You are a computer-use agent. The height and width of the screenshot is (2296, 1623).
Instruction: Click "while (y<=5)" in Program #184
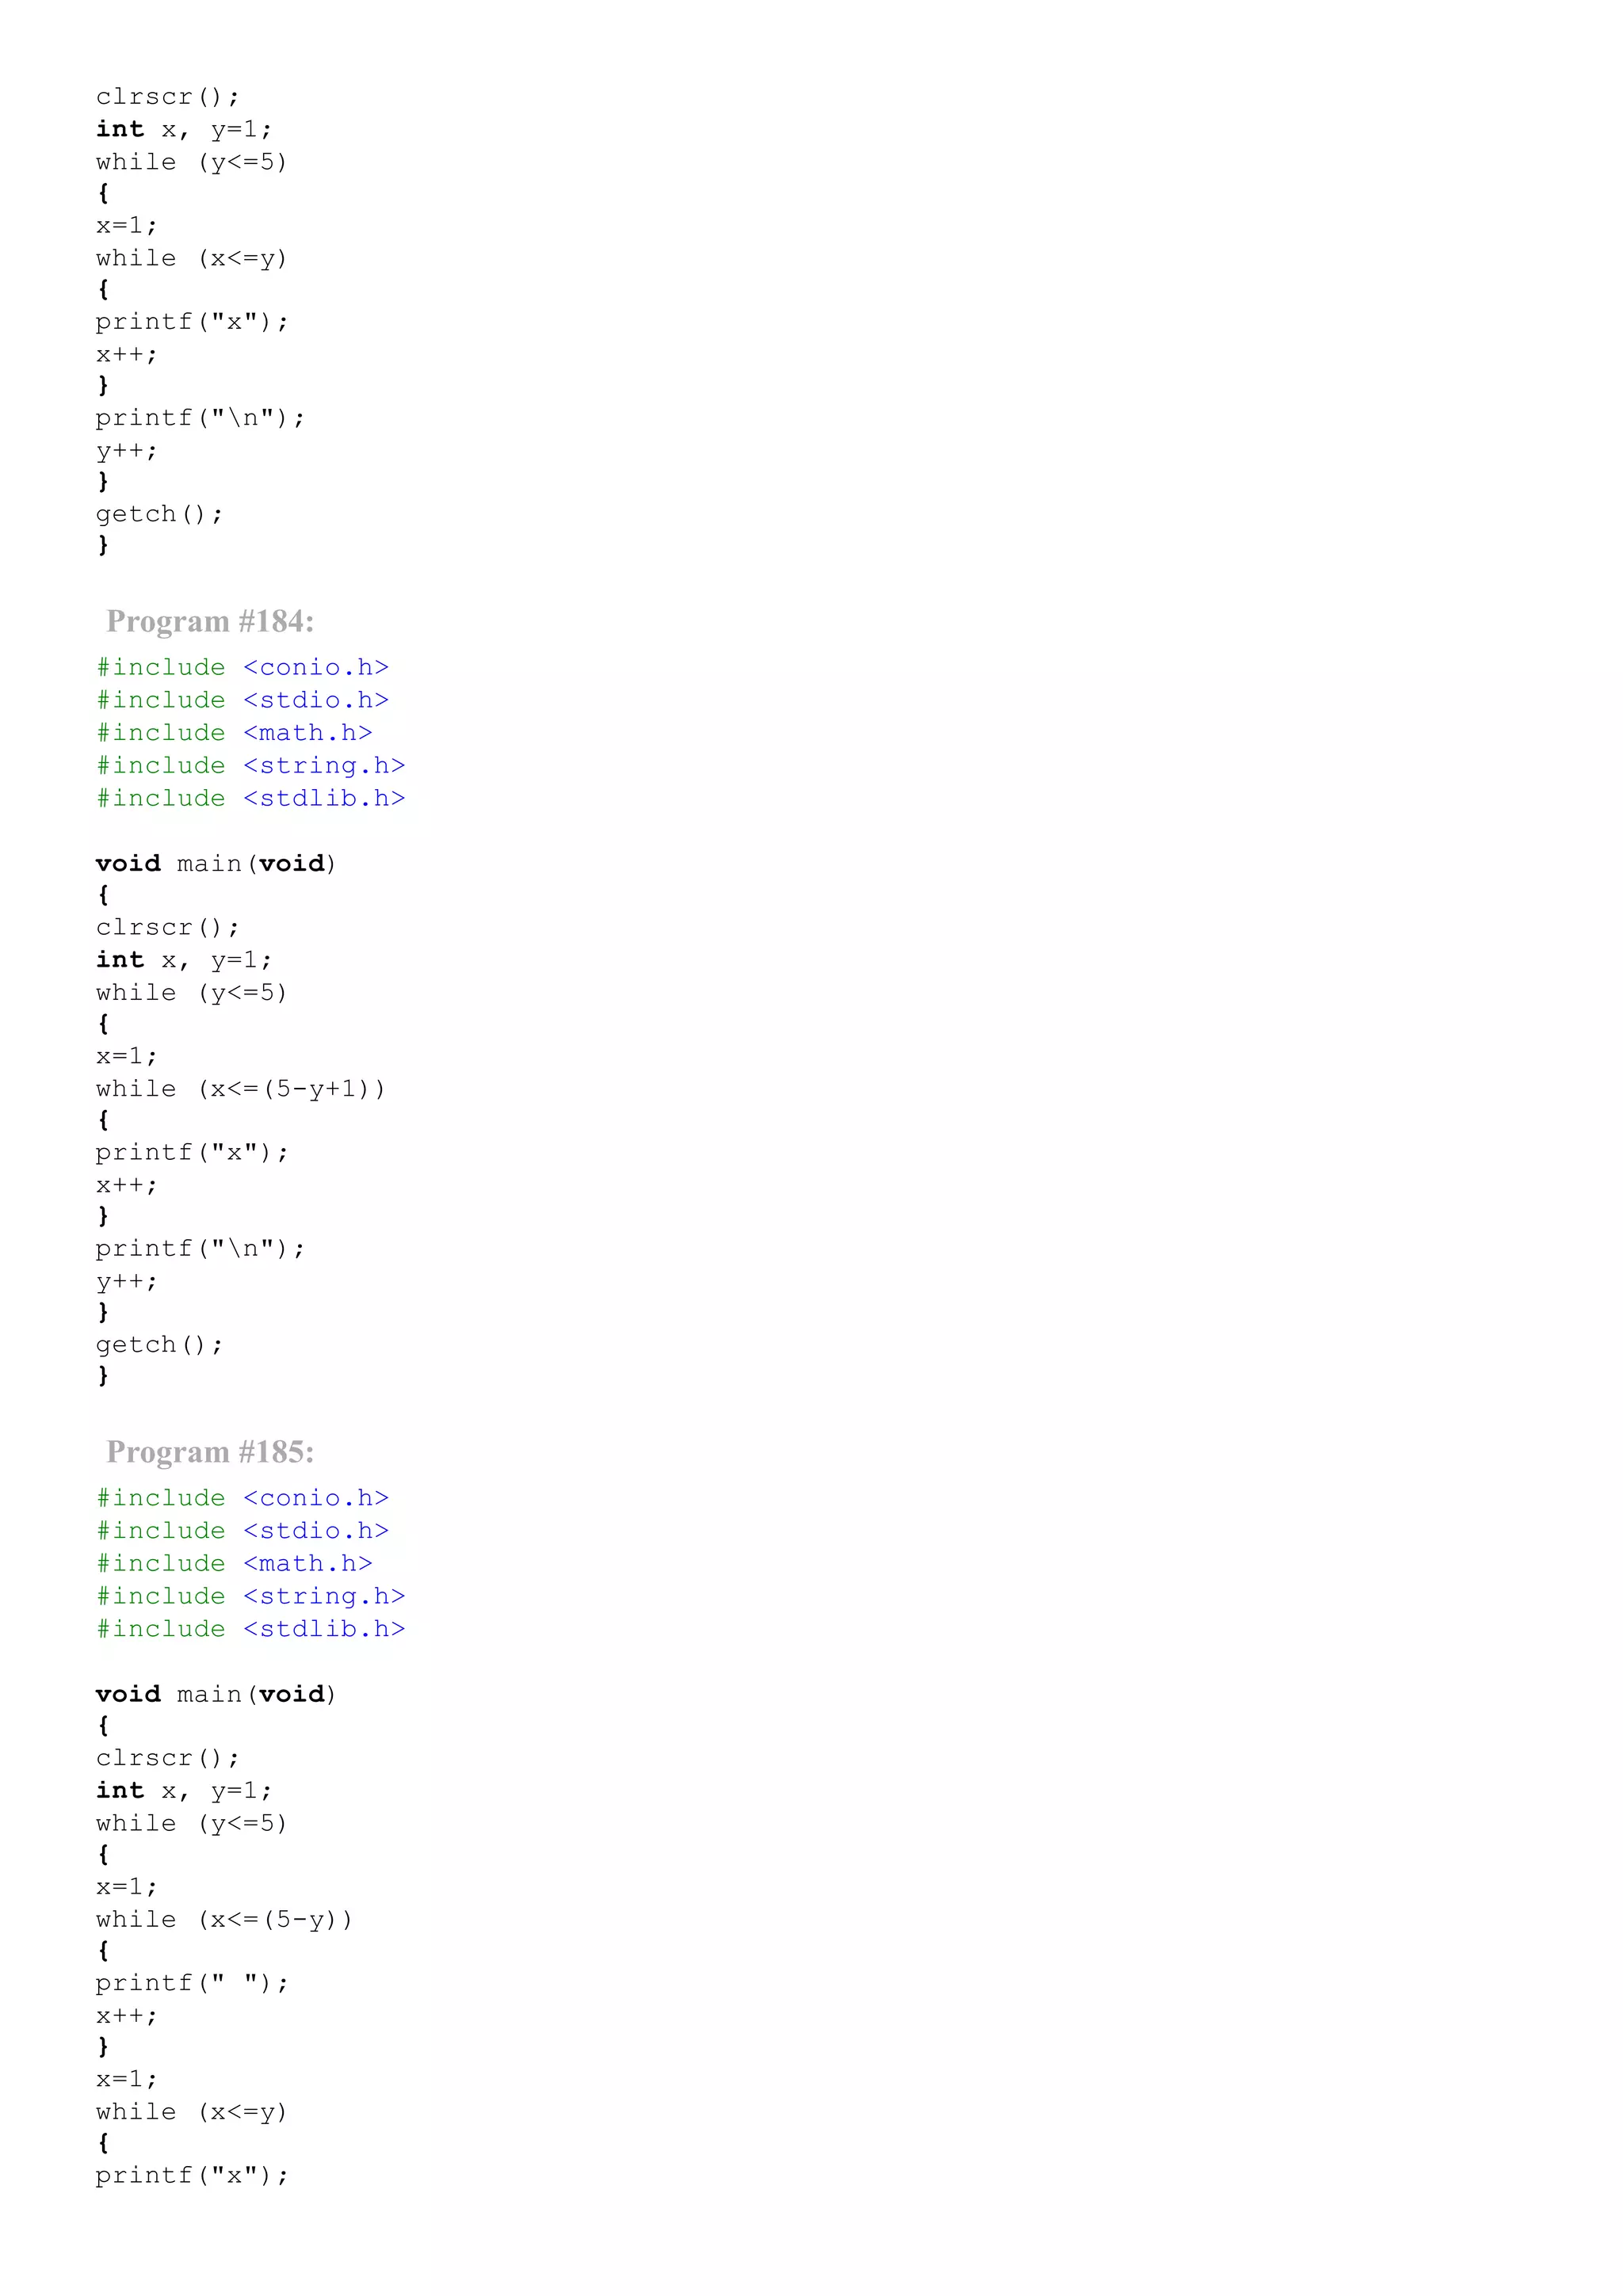192,993
